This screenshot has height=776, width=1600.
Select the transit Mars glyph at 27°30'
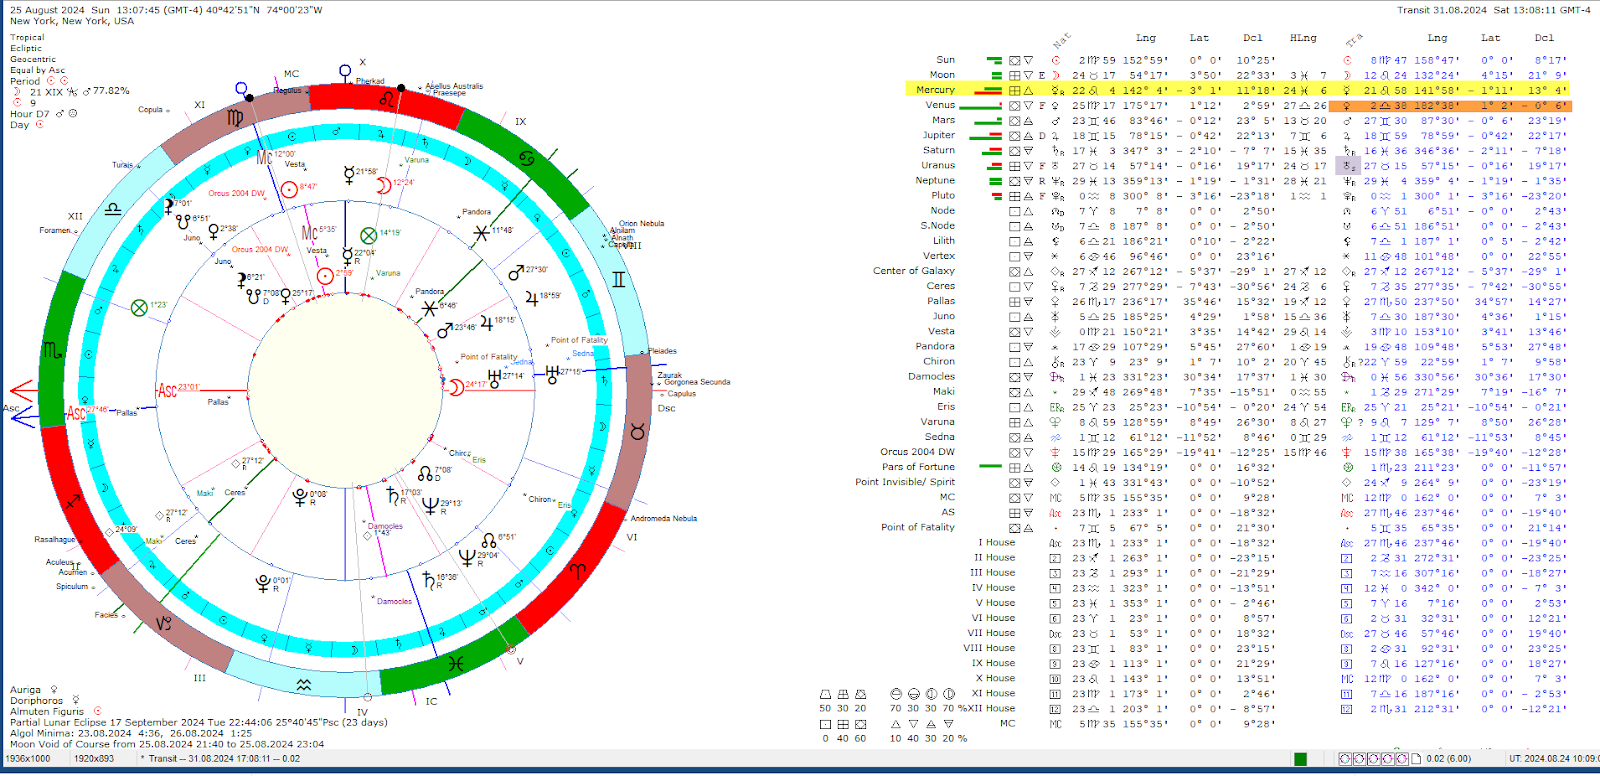[516, 273]
